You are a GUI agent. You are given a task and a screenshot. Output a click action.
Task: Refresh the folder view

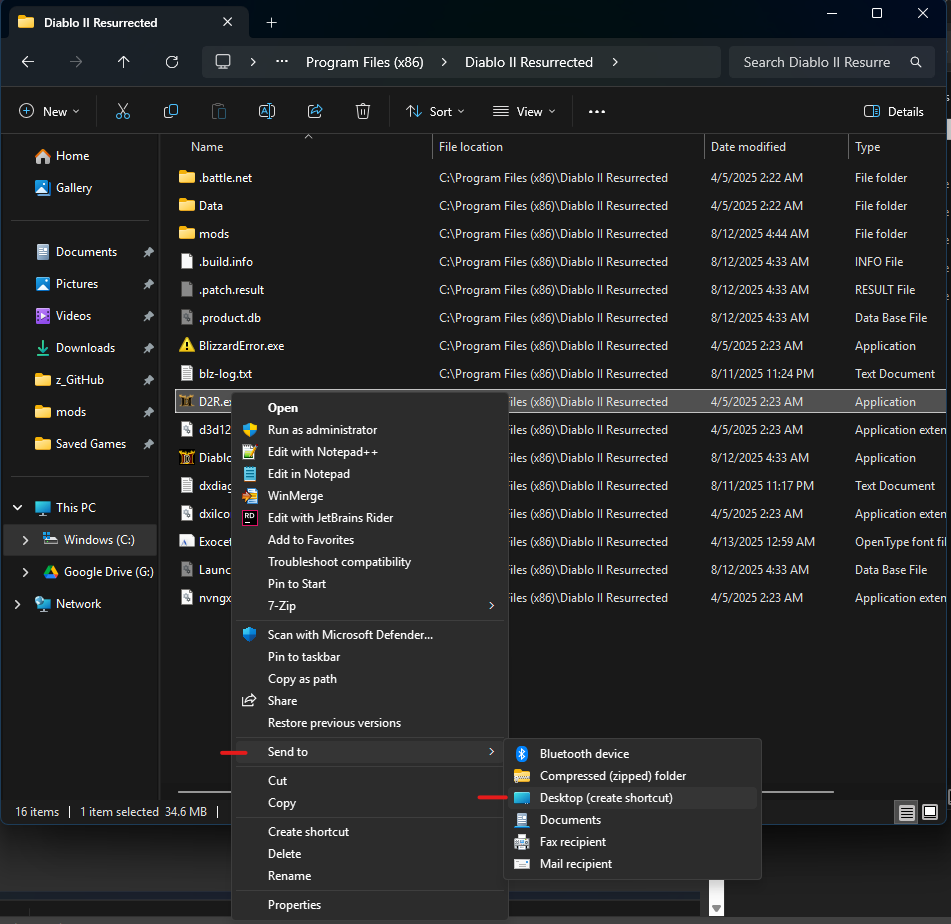(172, 62)
